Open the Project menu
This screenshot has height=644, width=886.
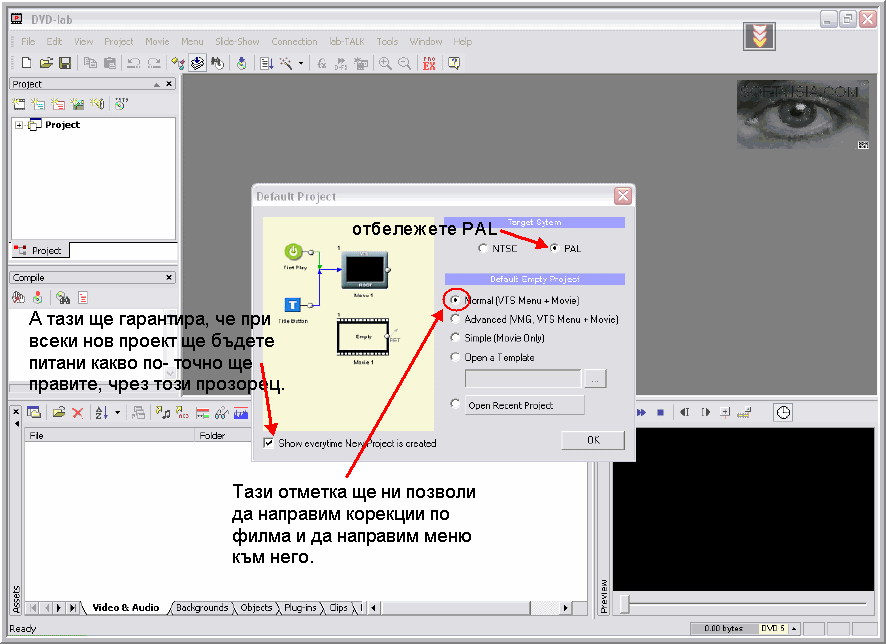click(119, 41)
